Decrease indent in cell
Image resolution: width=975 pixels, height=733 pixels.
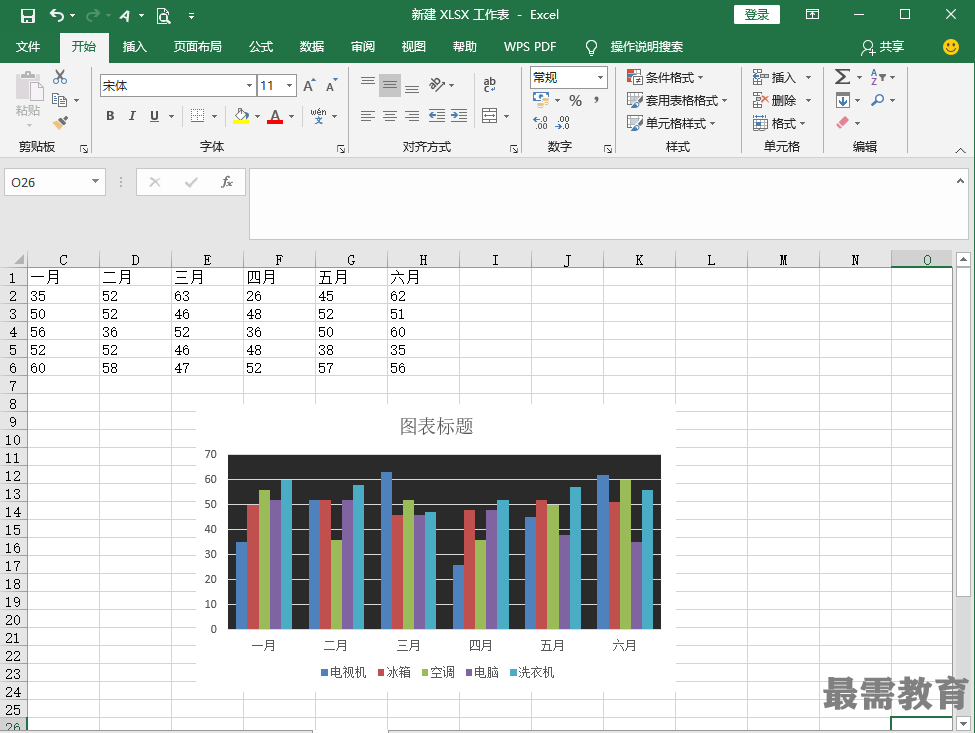point(437,116)
